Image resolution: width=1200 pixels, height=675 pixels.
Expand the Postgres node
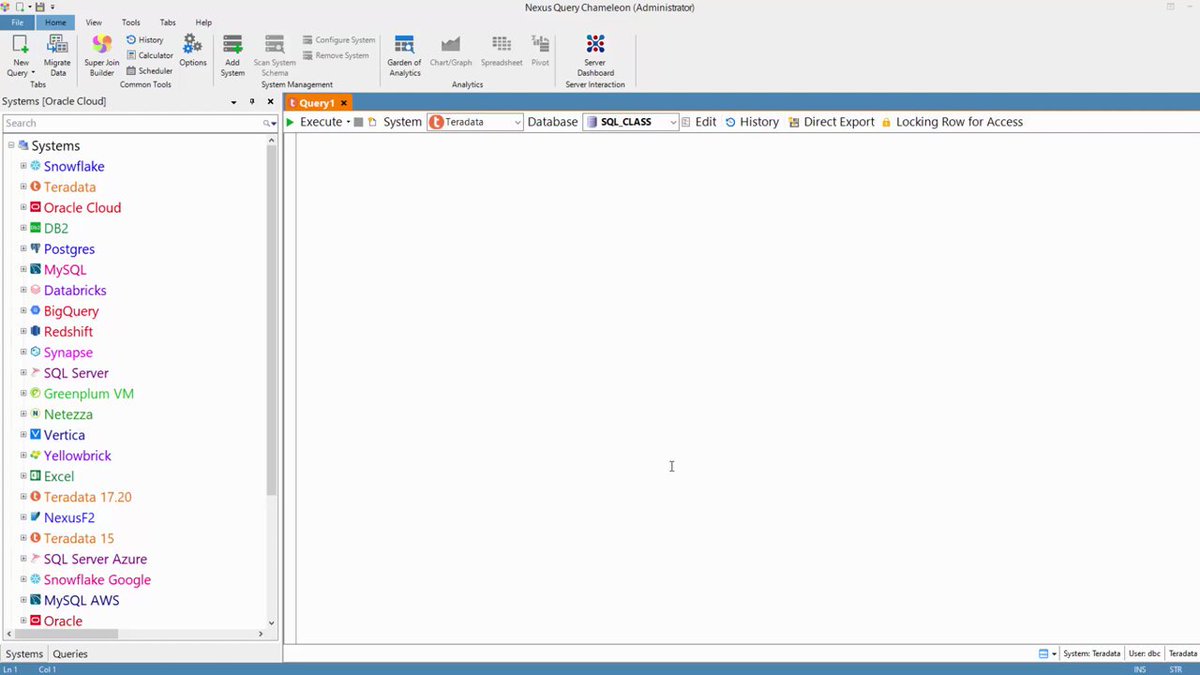pyautogui.click(x=23, y=249)
